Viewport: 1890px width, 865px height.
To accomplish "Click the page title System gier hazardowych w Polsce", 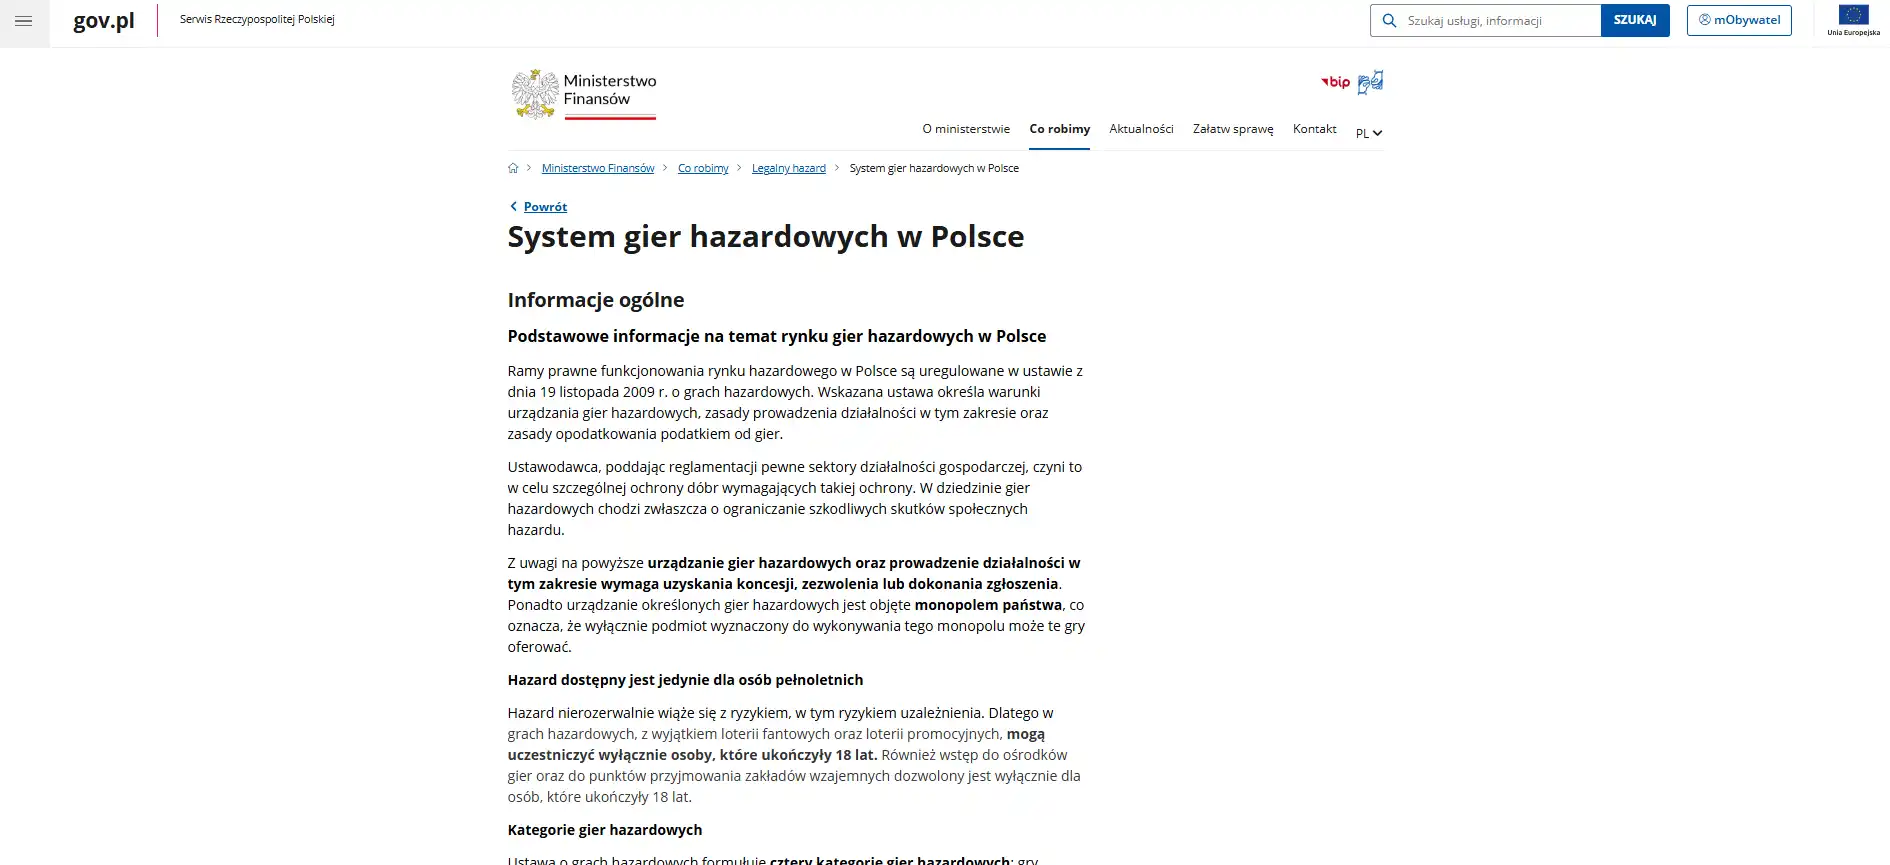I will (766, 237).
